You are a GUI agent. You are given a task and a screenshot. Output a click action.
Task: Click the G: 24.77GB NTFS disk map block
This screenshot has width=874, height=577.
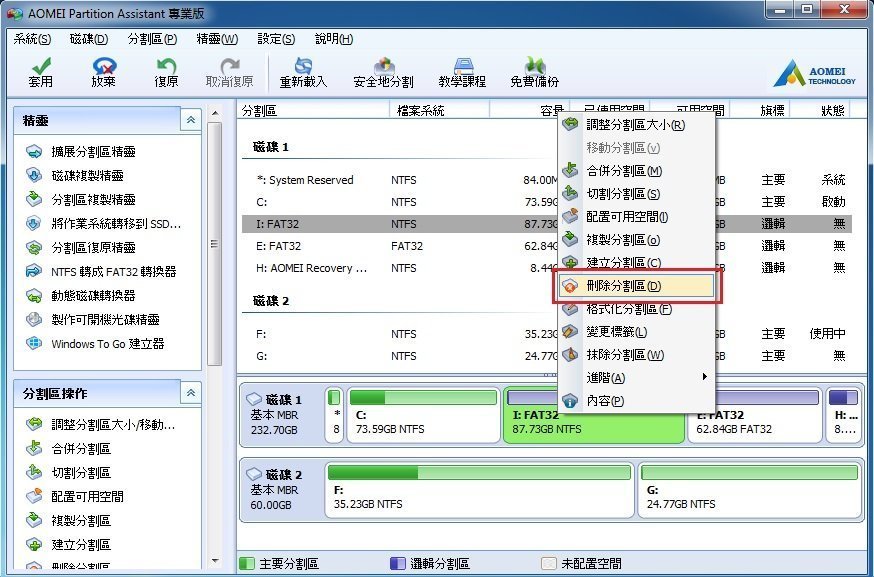tap(749, 490)
